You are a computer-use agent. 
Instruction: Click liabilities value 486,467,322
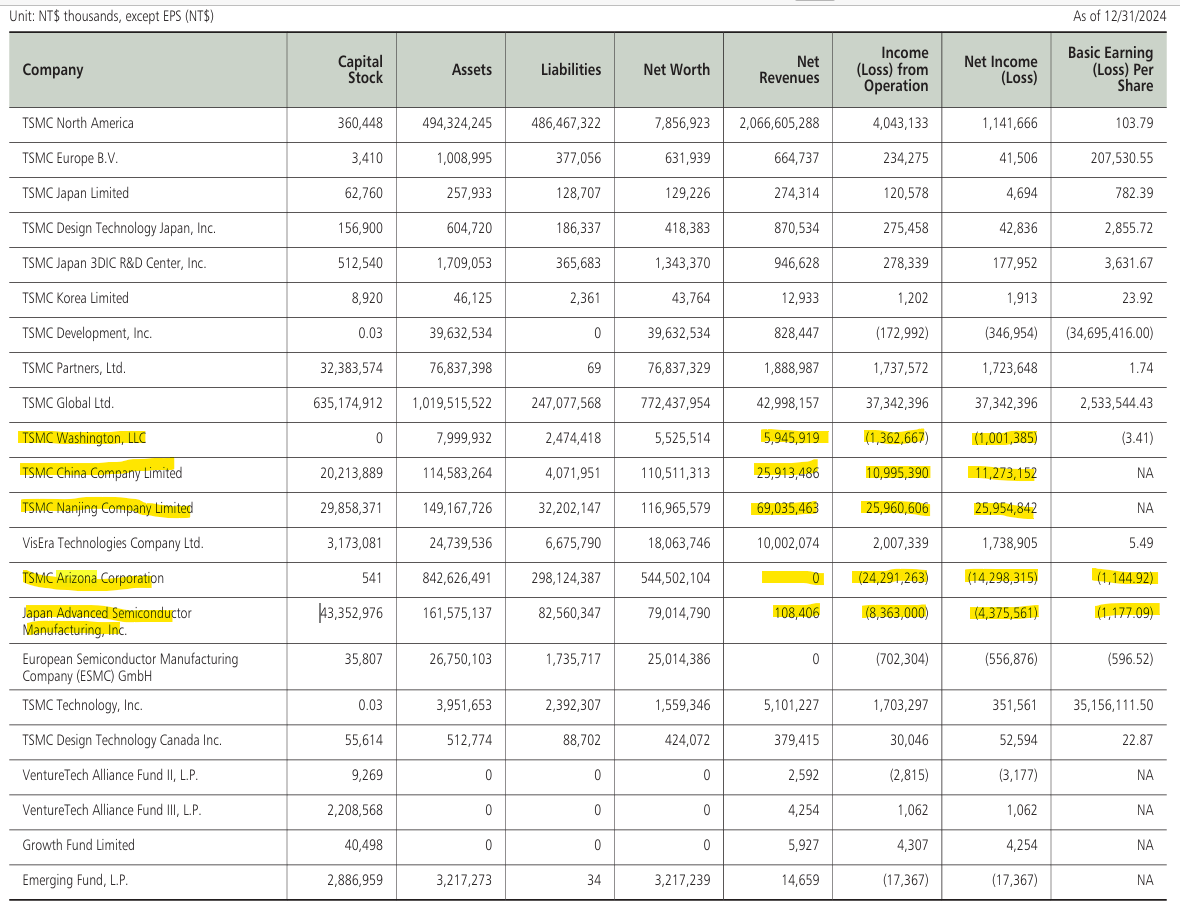pos(566,123)
